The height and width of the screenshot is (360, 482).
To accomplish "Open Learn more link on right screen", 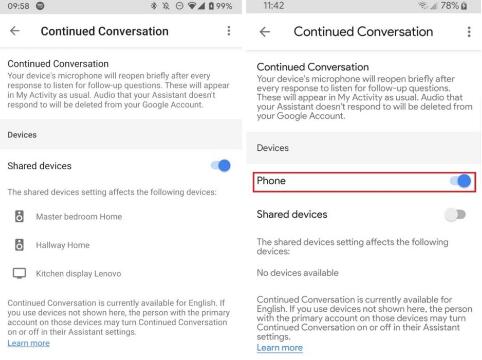I will pyautogui.click(x=280, y=348).
